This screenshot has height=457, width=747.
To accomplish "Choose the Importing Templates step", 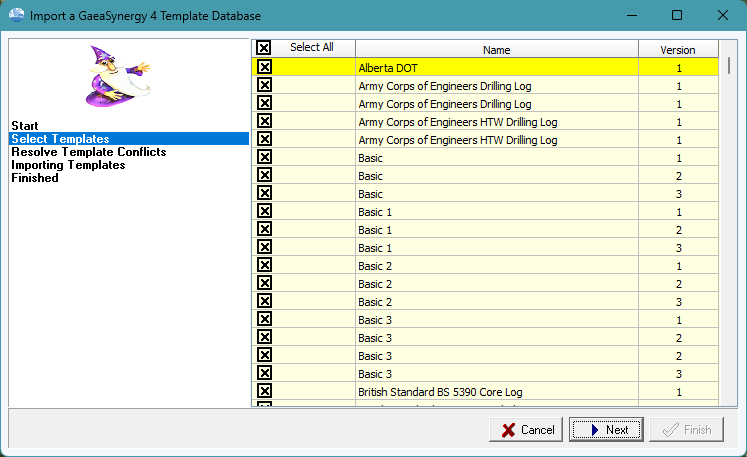I will pyautogui.click(x=68, y=165).
